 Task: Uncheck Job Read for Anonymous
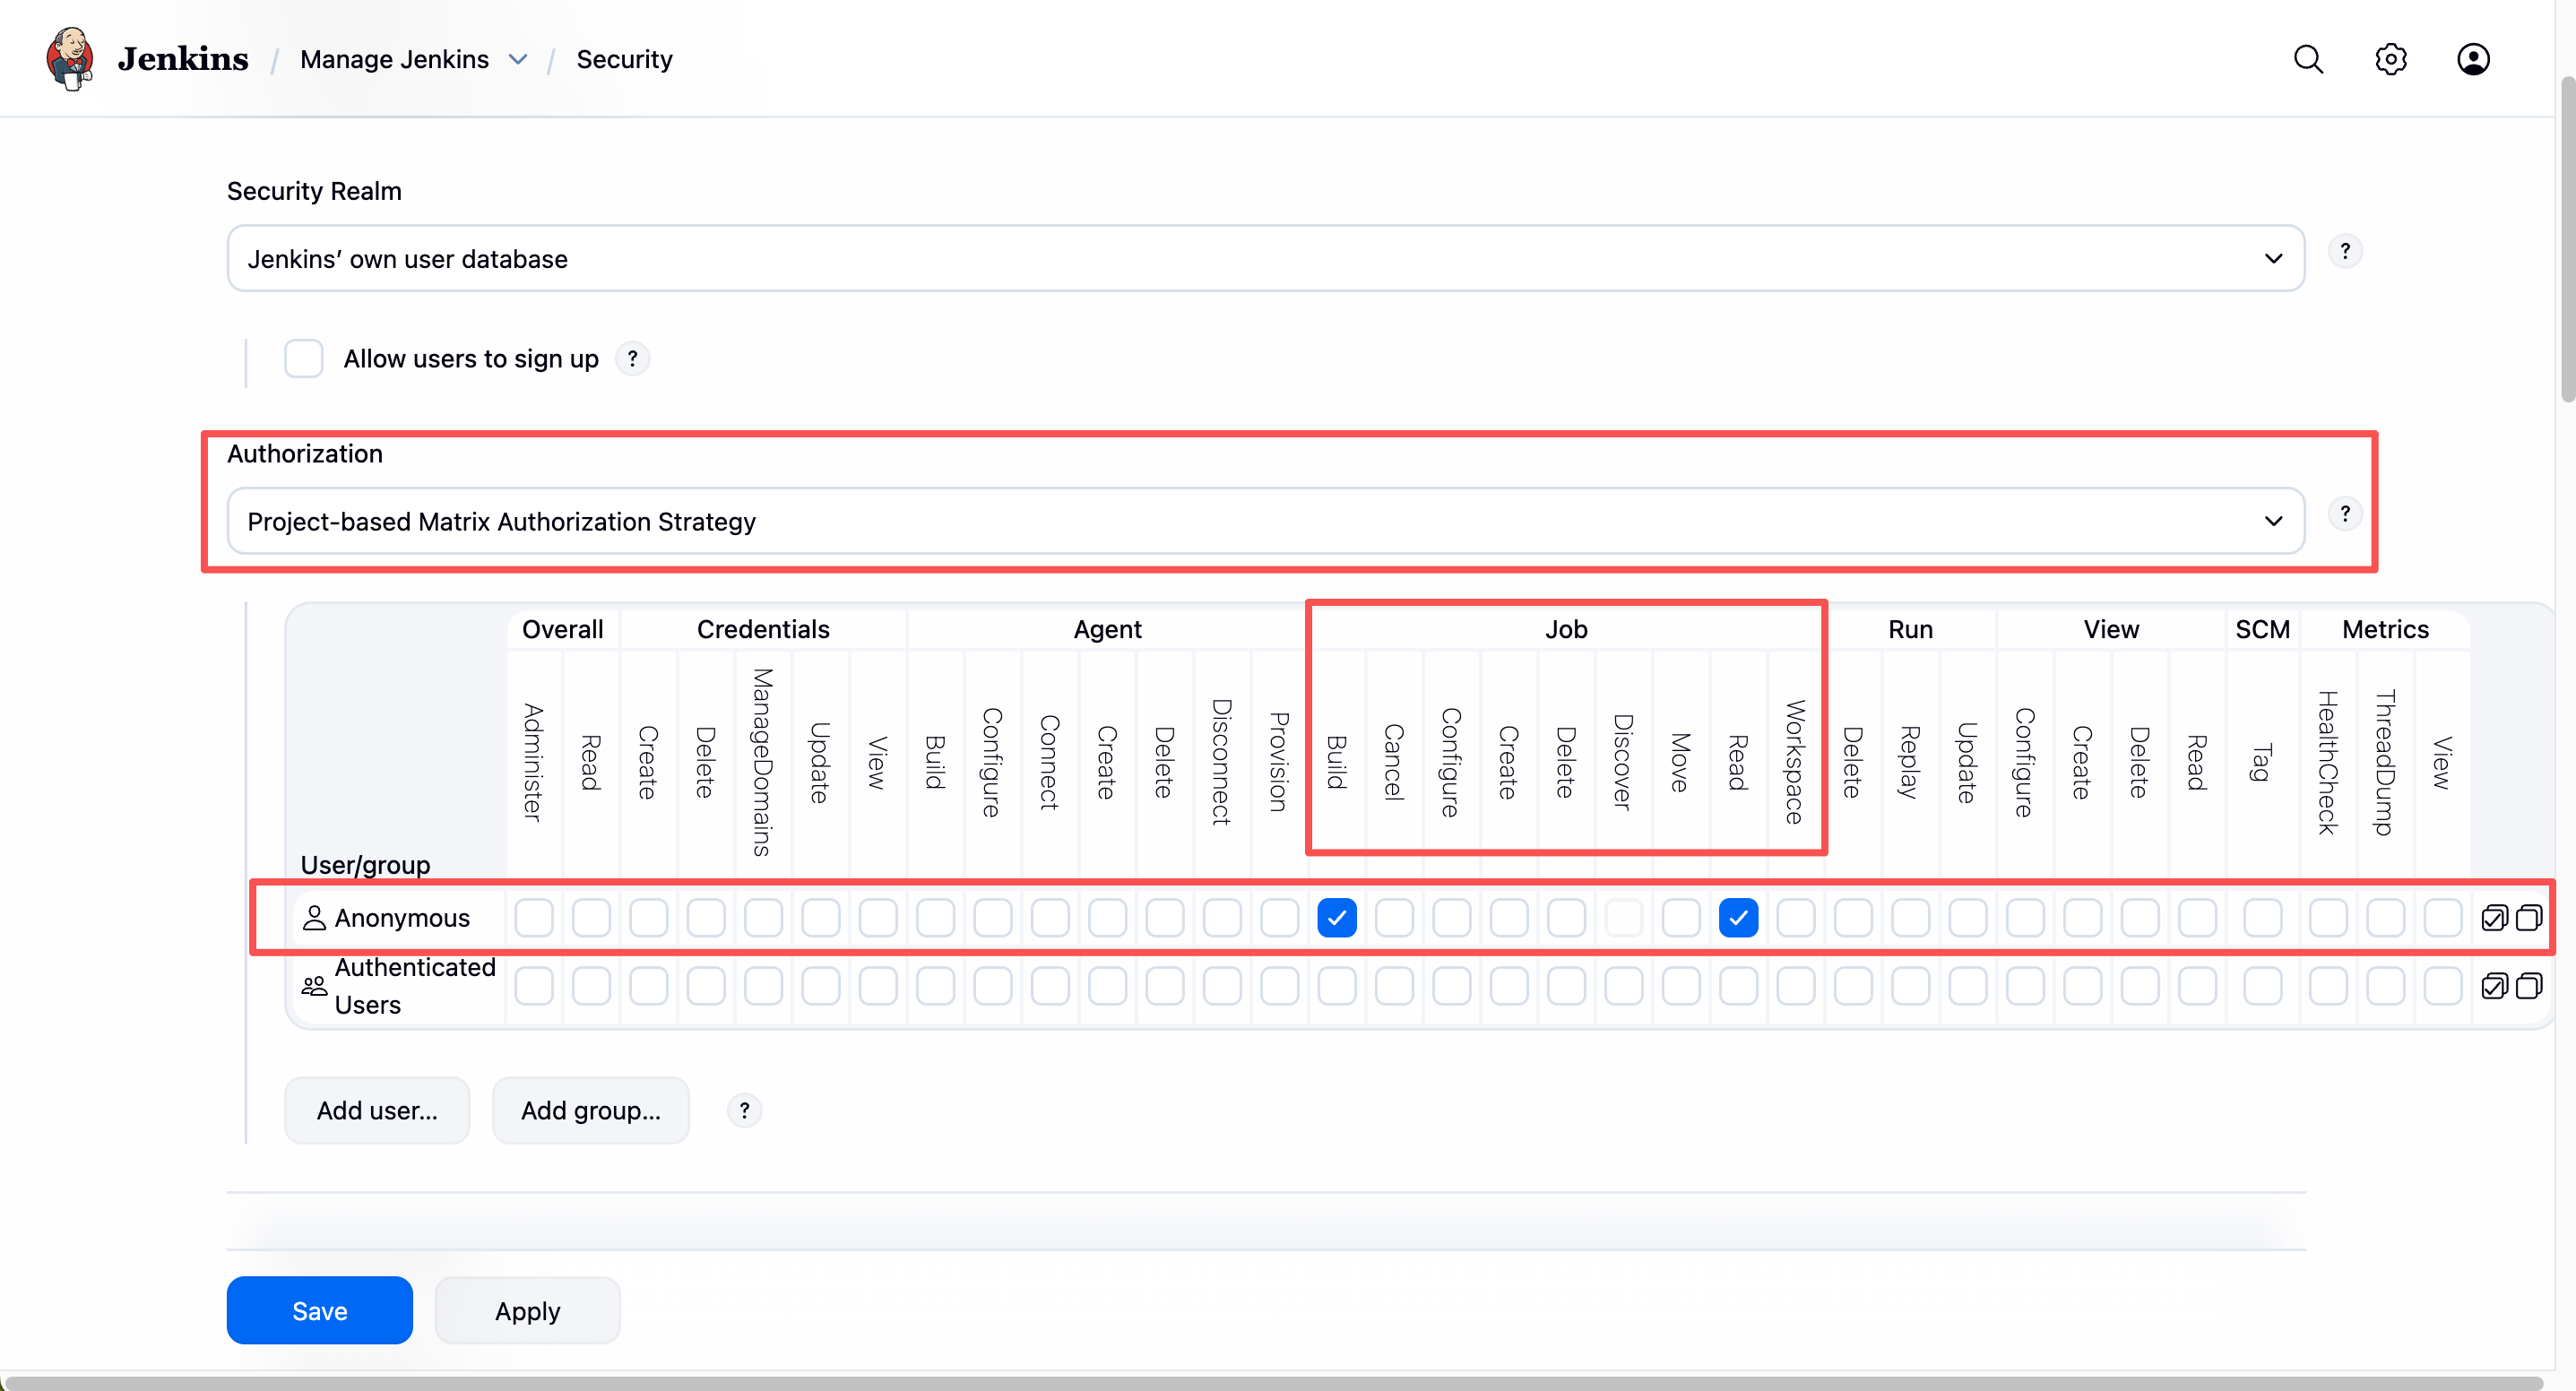1738,918
